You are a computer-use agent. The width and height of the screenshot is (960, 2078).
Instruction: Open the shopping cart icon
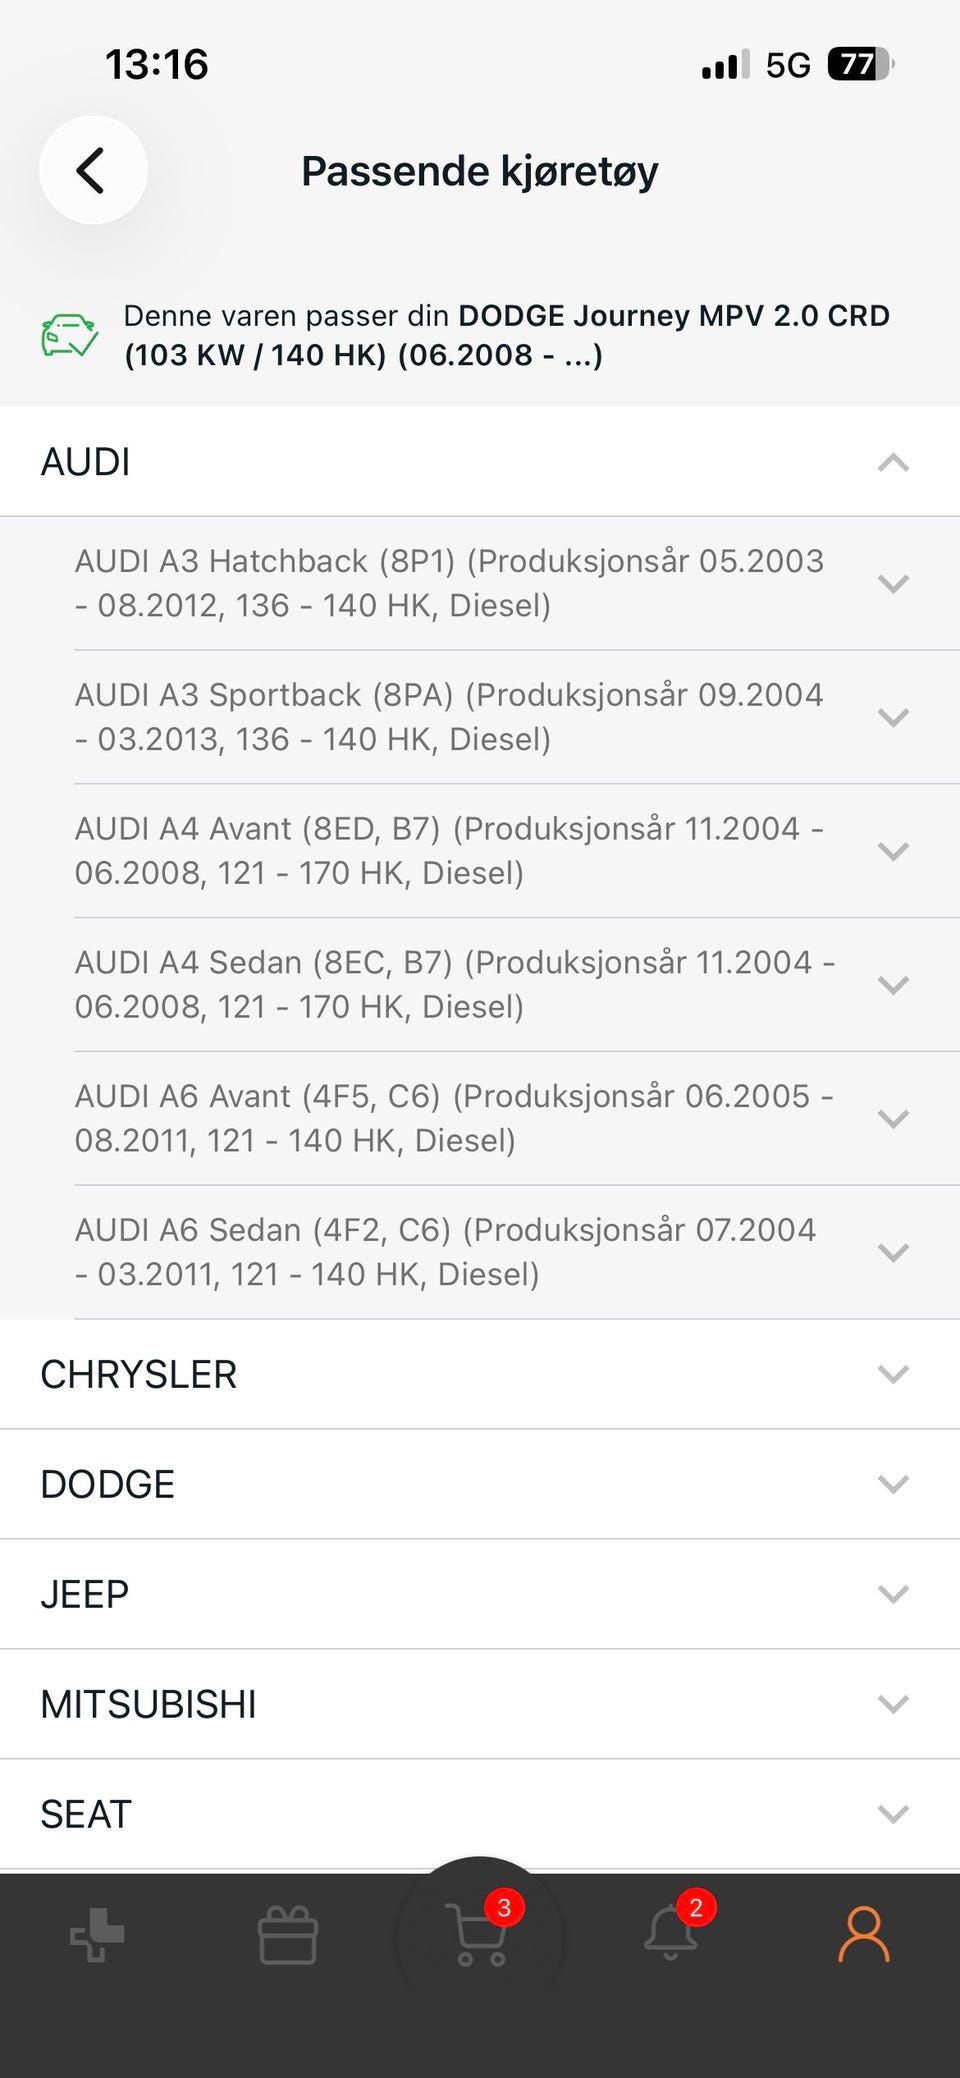(x=479, y=1936)
